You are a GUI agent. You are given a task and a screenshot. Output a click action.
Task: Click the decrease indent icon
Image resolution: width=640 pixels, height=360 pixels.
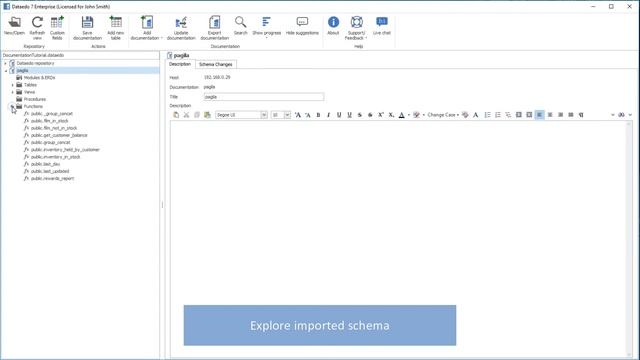pos(518,115)
